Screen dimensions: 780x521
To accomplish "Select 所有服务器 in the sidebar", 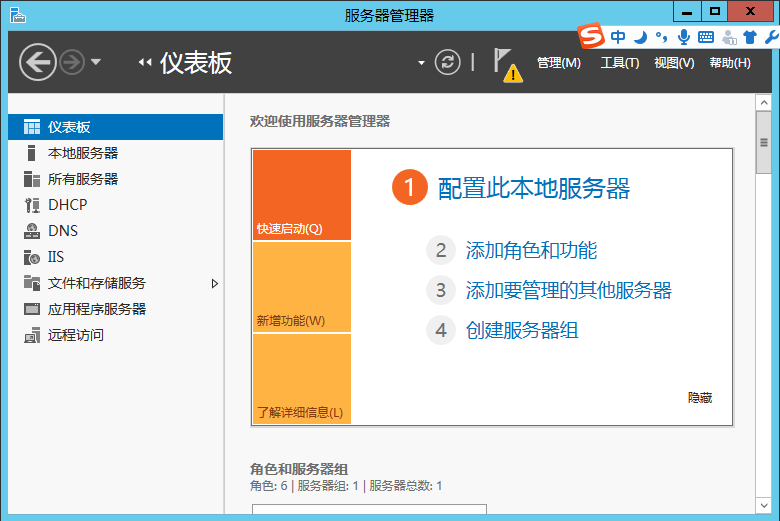I will click(115, 179).
